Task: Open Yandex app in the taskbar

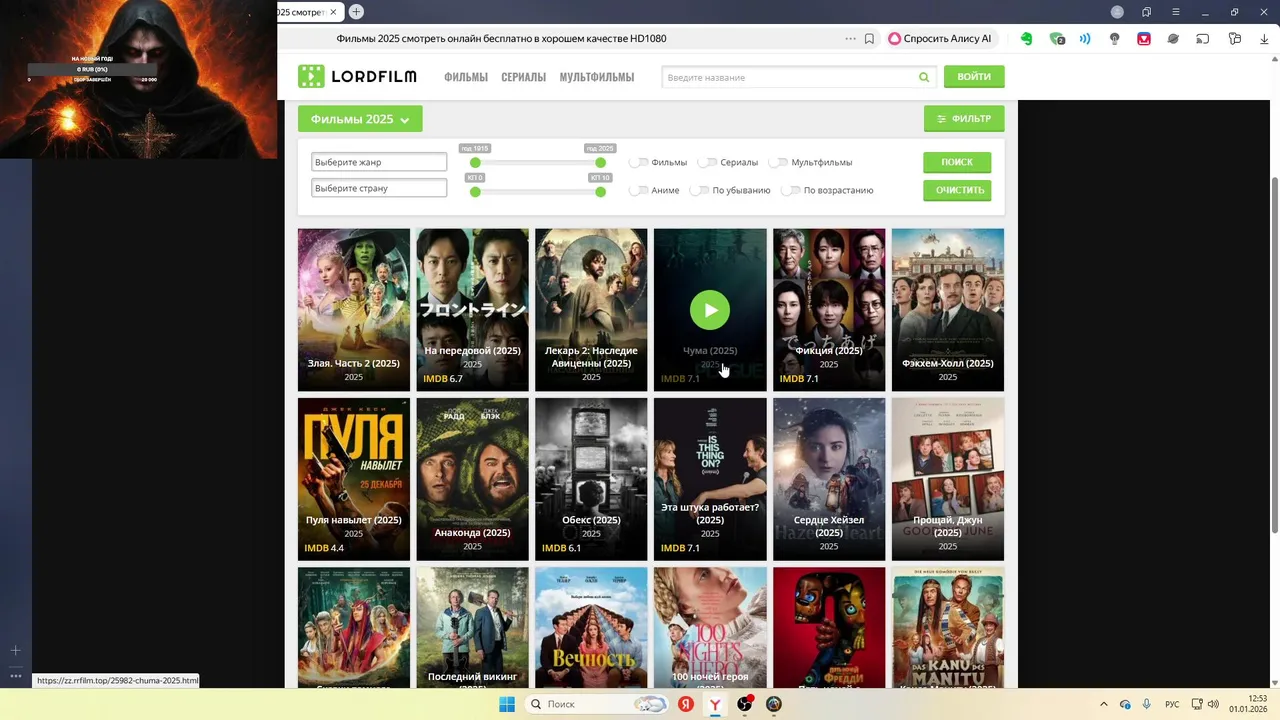Action: [x=686, y=704]
